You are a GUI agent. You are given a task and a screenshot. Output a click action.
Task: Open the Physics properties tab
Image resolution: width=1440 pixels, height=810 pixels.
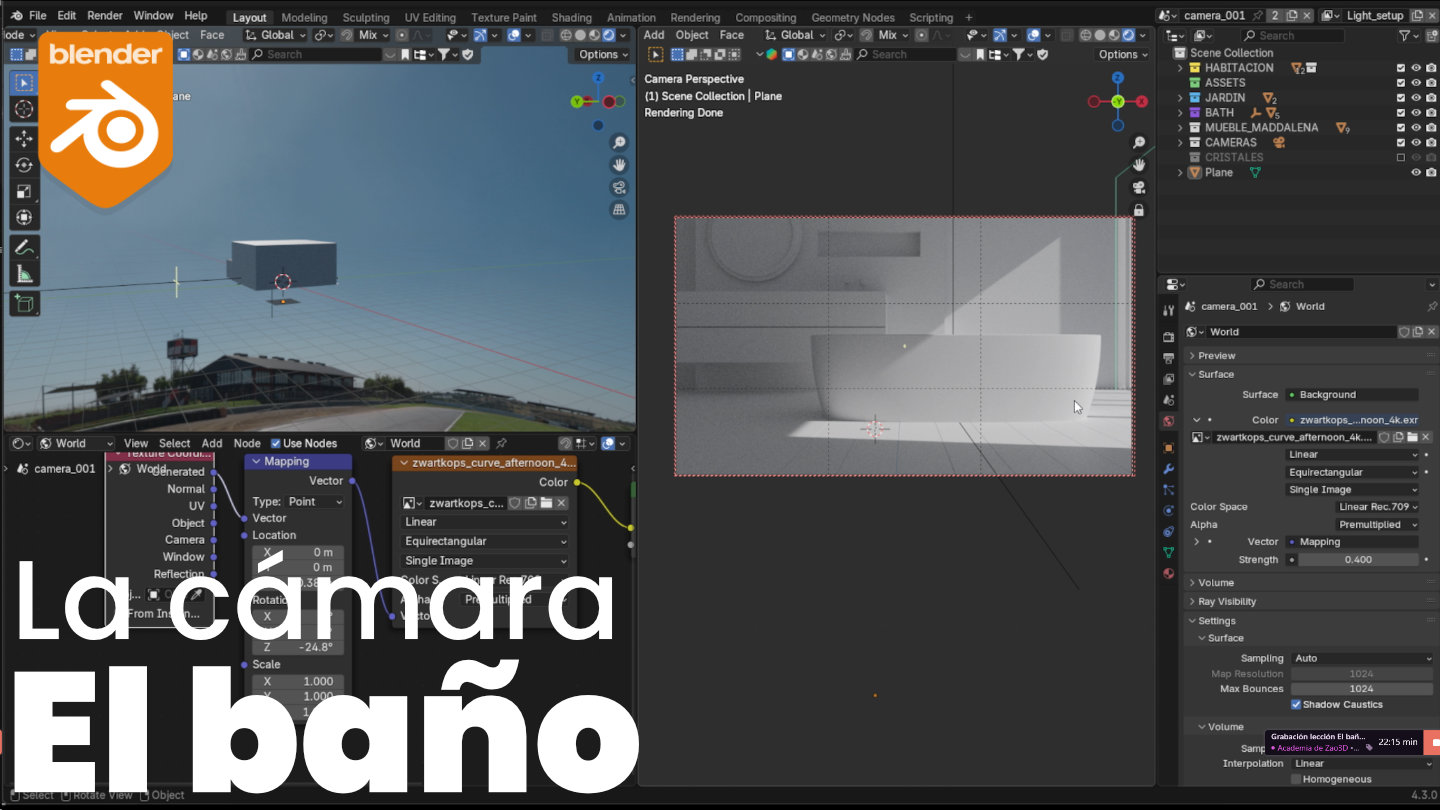[x=1168, y=510]
